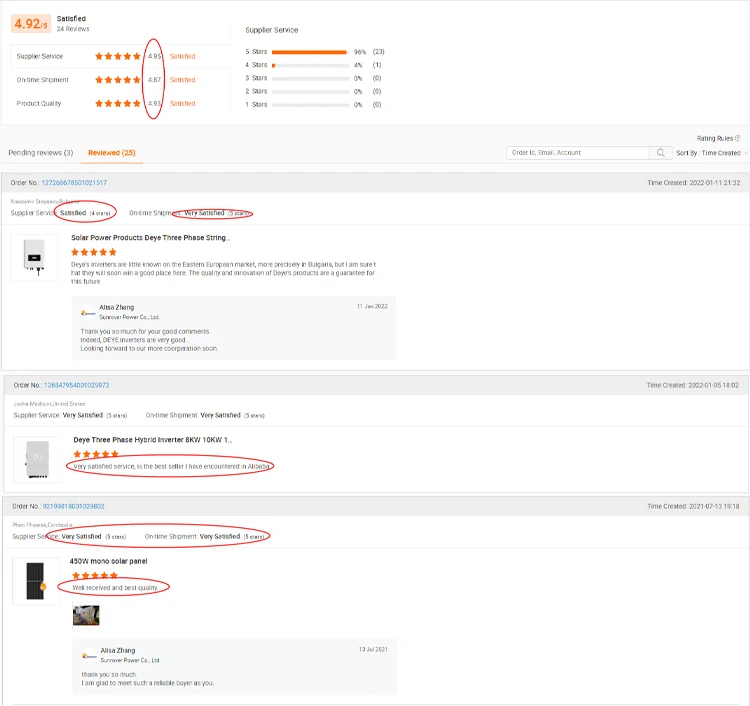This screenshot has height=706, width=750.
Task: Click stars under 450W mono solar panel
Action: pos(95,575)
